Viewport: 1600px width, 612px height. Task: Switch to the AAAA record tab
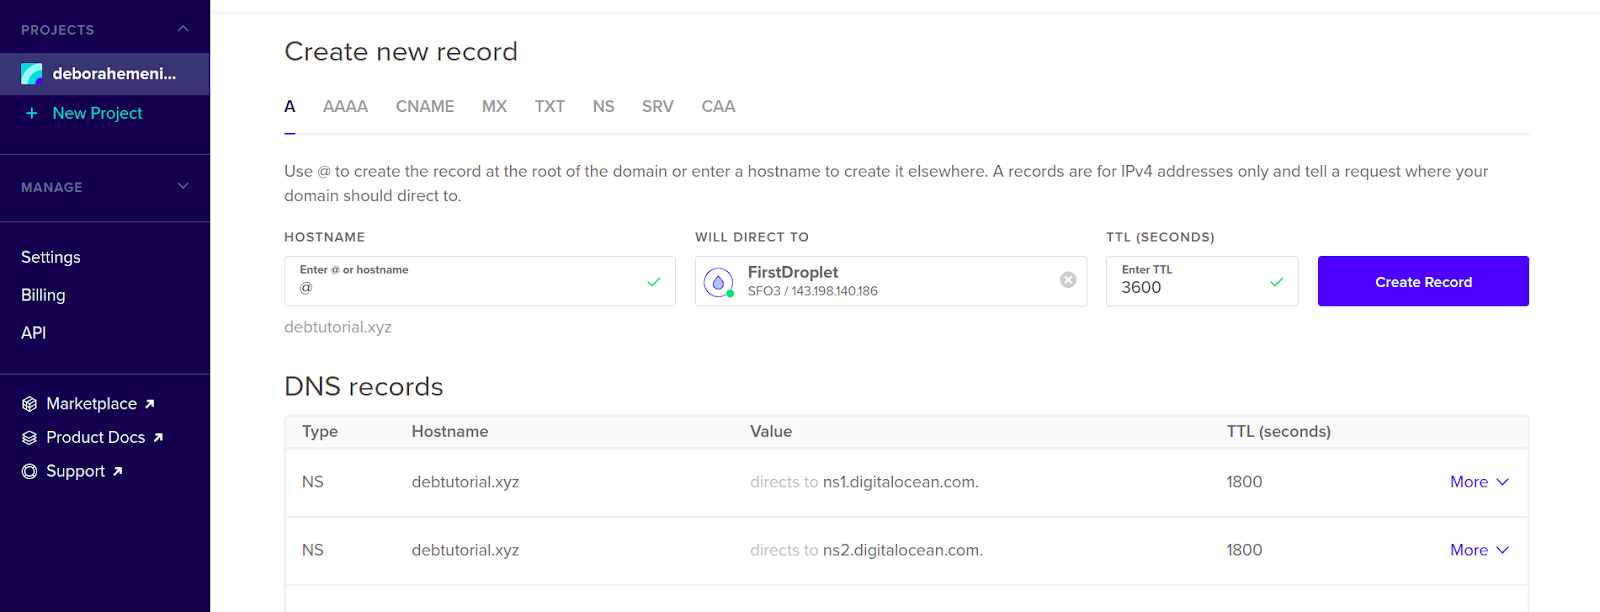345,106
